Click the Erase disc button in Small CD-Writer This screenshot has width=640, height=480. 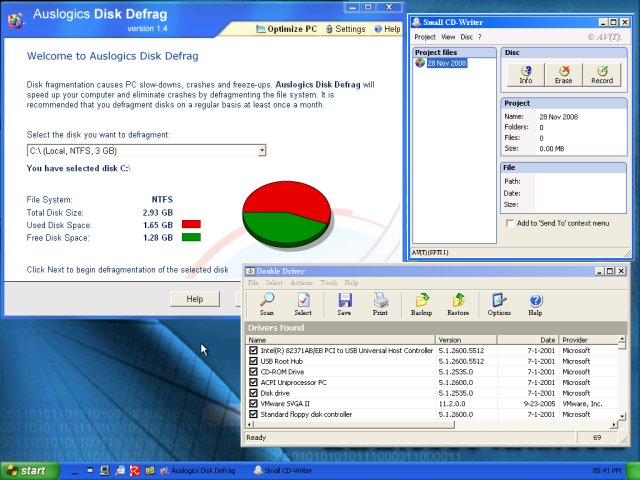(563, 75)
